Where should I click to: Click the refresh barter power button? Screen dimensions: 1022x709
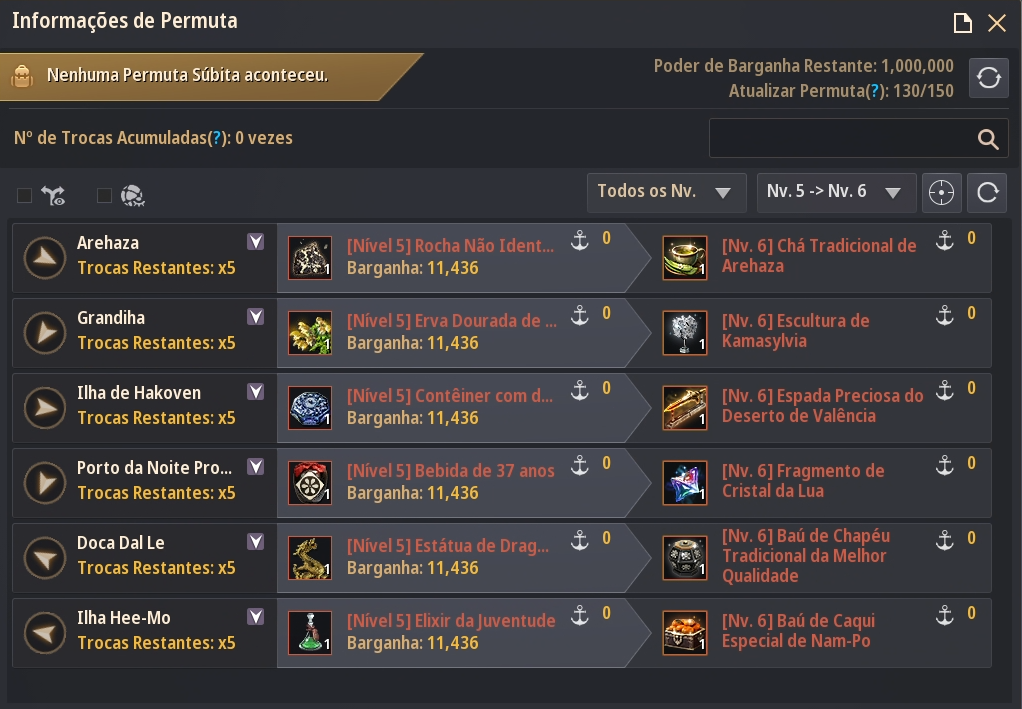pyautogui.click(x=988, y=78)
